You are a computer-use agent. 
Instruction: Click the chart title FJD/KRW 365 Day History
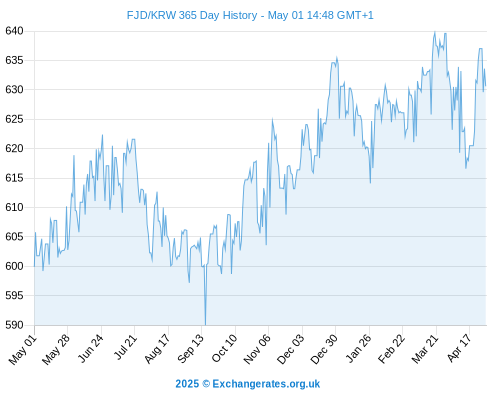[192, 15]
